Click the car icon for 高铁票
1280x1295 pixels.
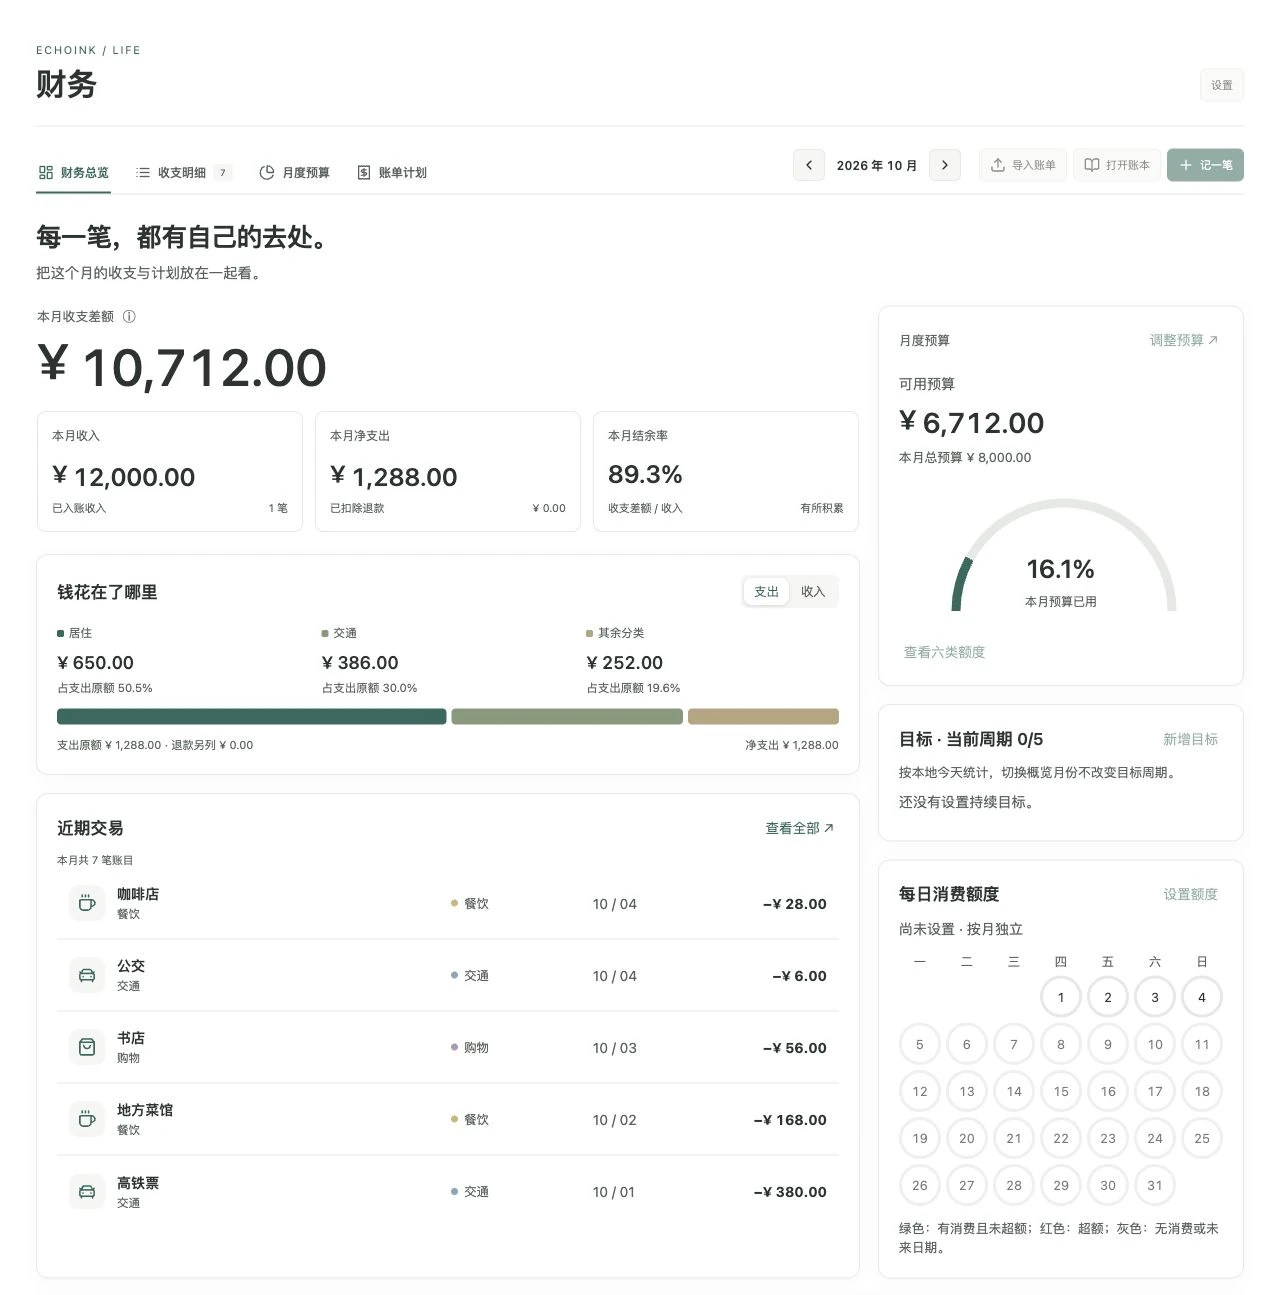[87, 1191]
